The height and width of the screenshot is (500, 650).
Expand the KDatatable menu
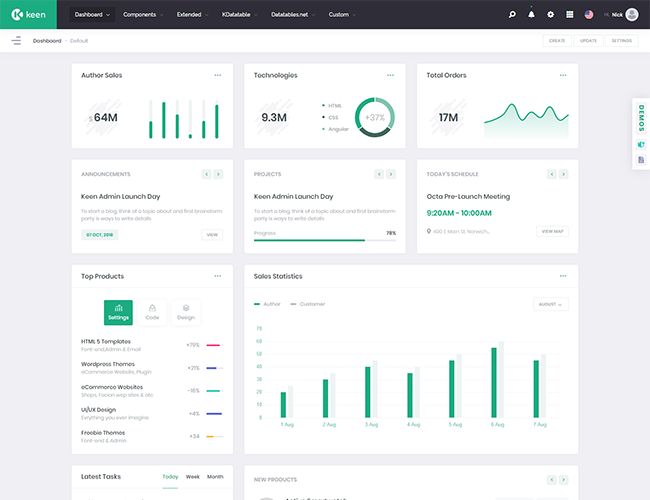(x=240, y=15)
